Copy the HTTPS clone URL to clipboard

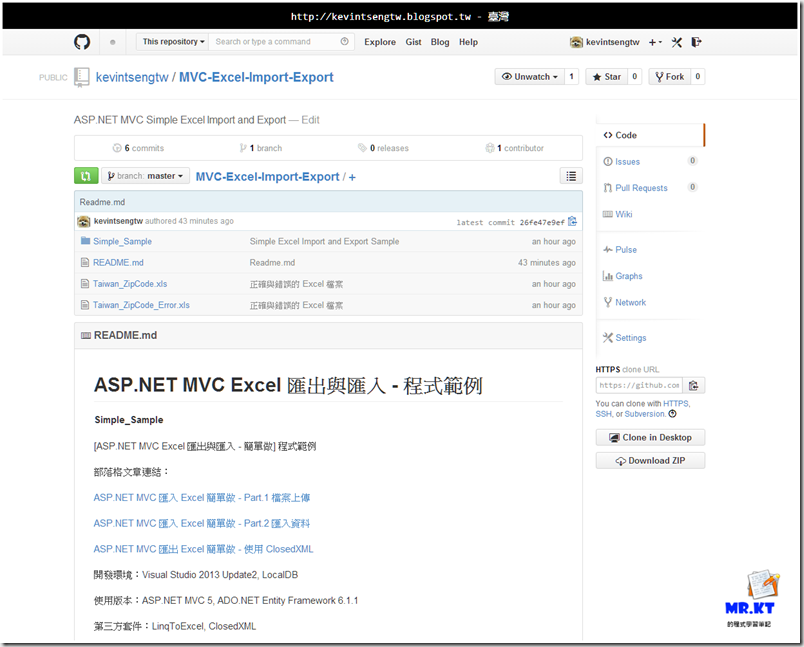(x=694, y=386)
